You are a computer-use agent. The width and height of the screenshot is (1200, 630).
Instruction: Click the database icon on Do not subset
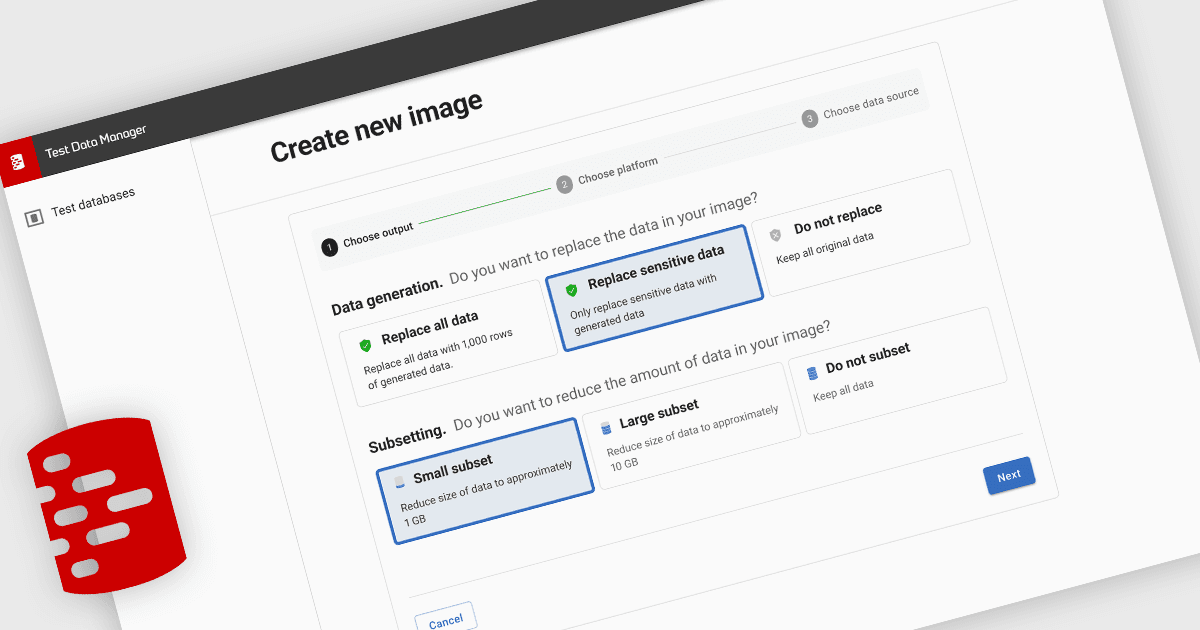click(x=812, y=372)
